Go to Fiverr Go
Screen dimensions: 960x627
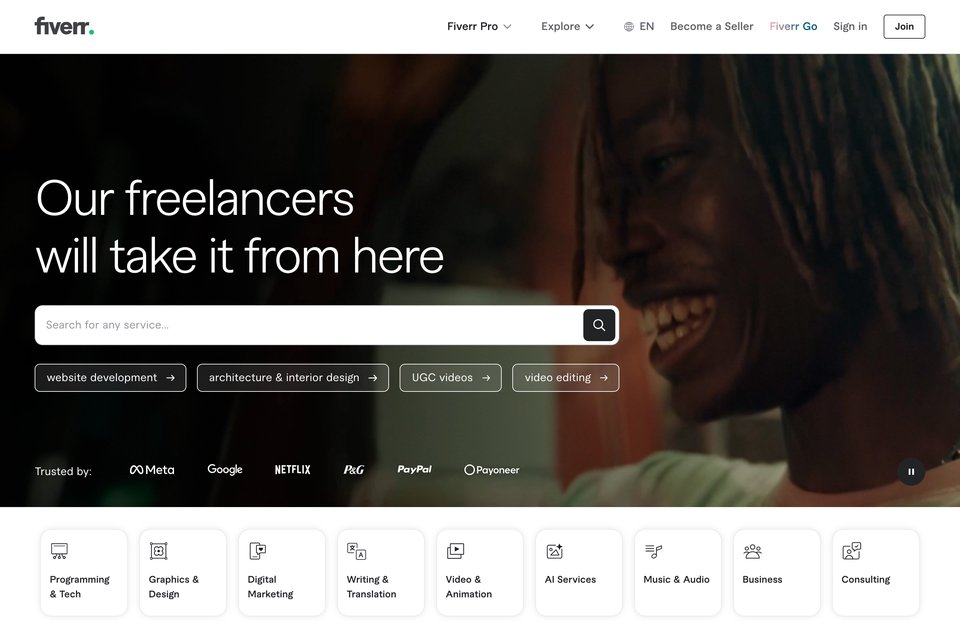[x=793, y=26]
